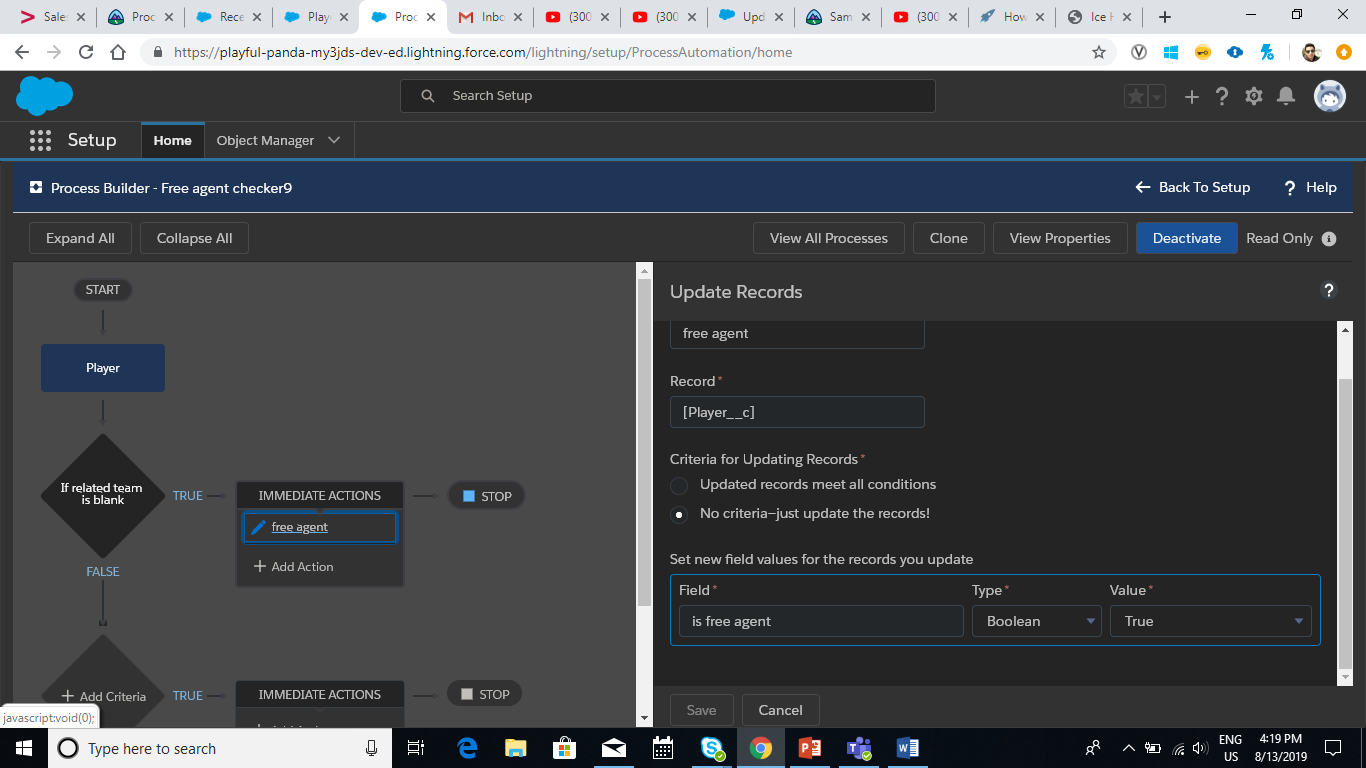
Task: Click the properties panel scrollbar down arrow
Action: [x=1345, y=677]
